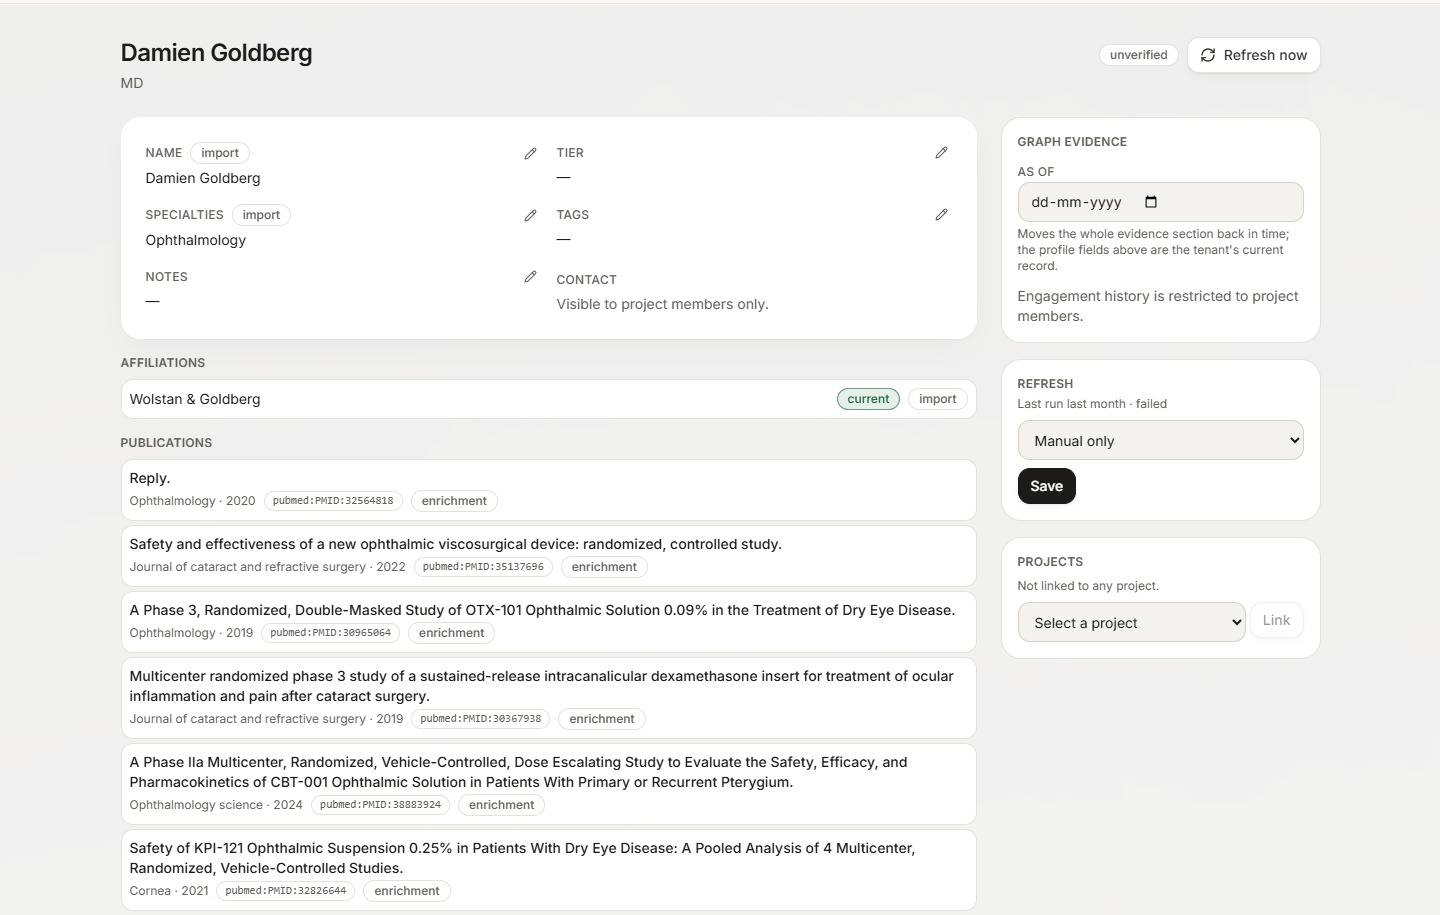The width and height of the screenshot is (1440, 915).
Task: Click import badge next to Name
Action: point(220,153)
